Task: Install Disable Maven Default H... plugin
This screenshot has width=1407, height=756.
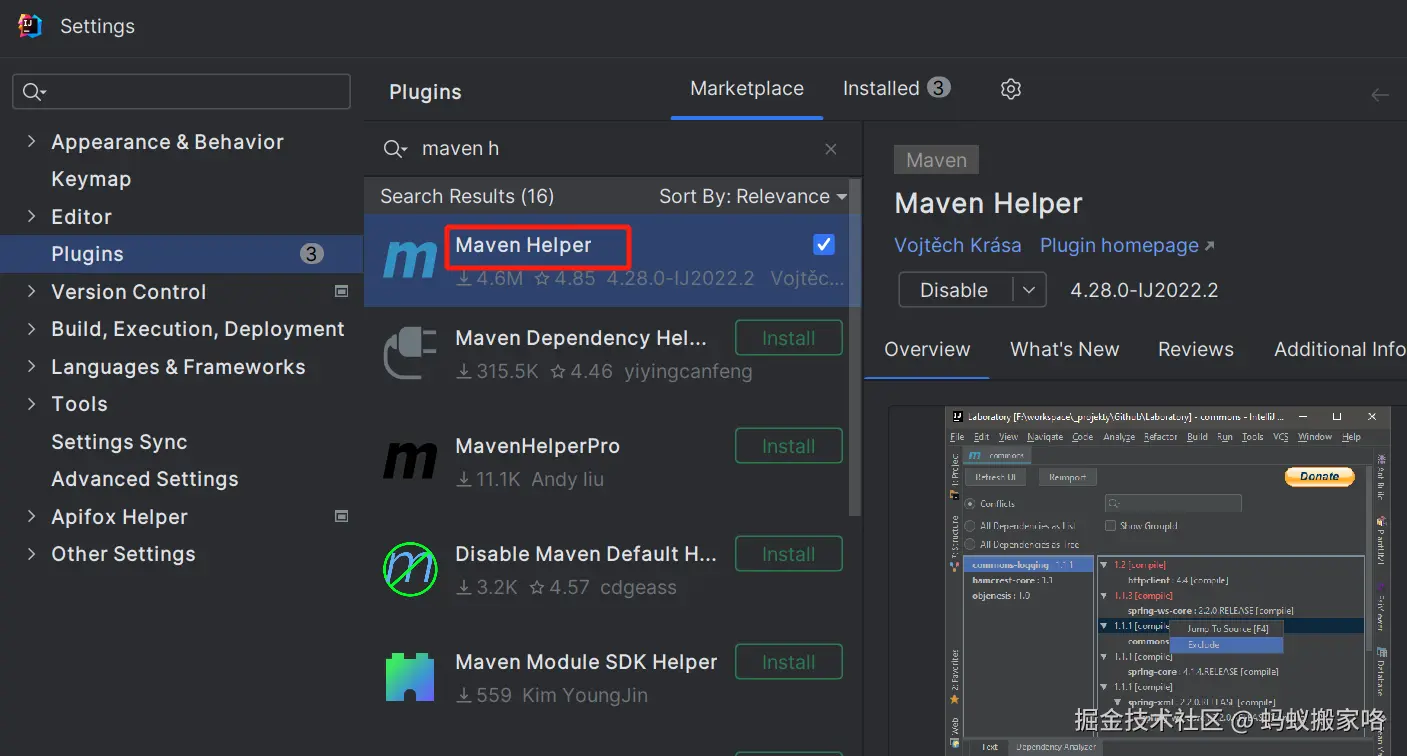Action: tap(789, 554)
